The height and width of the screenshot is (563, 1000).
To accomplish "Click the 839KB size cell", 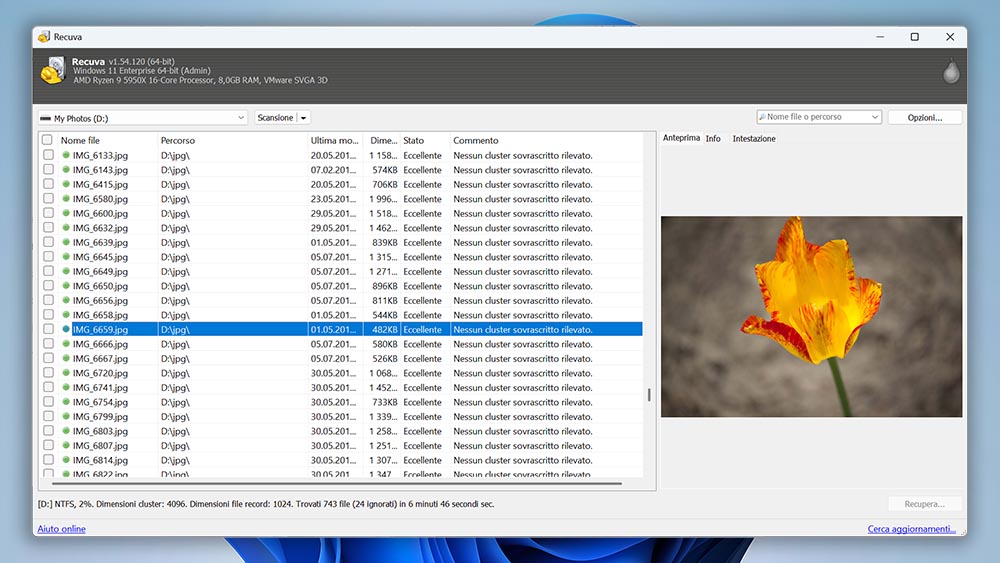I will click(x=385, y=242).
